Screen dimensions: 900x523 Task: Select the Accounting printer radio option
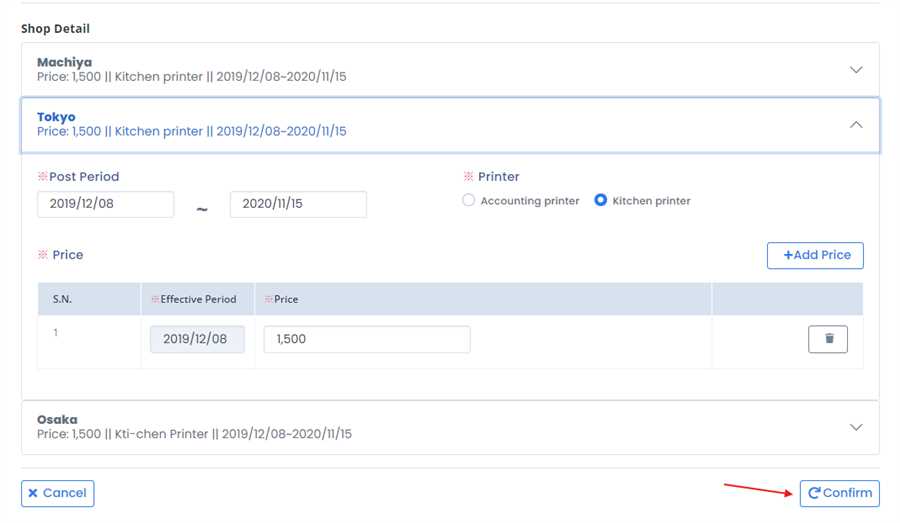[468, 201]
